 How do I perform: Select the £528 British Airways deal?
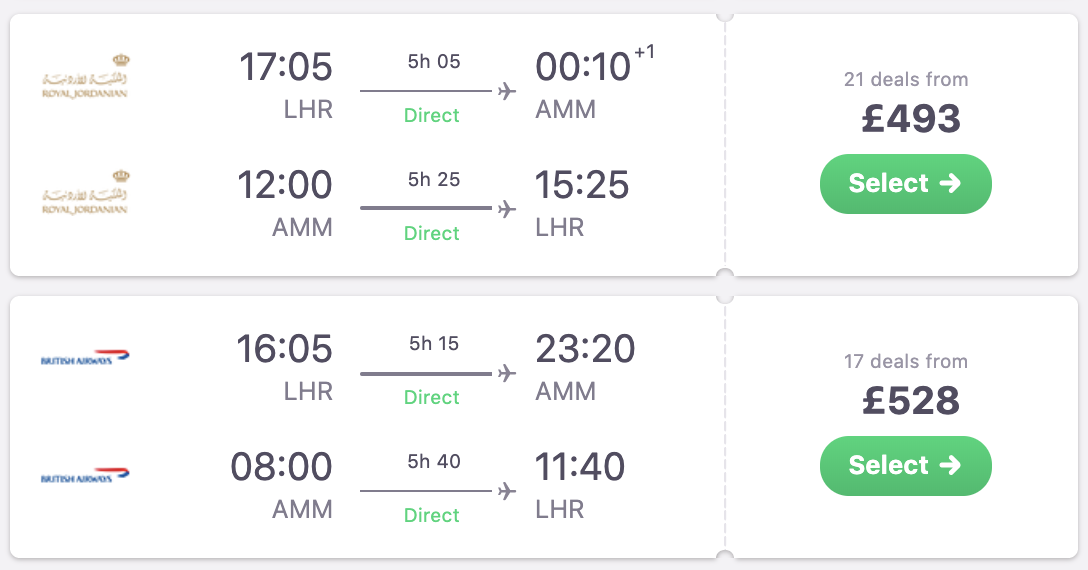[x=905, y=466]
